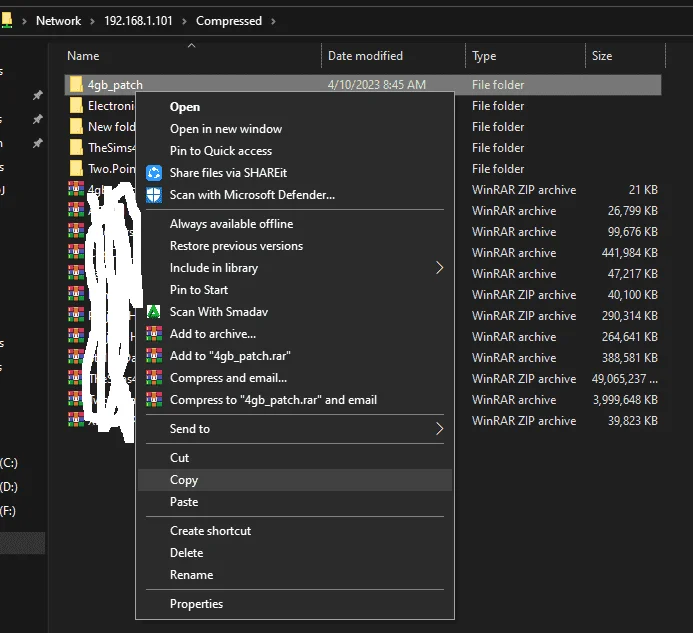
Task: Click Network in the address breadcrumb
Action: (x=59, y=21)
